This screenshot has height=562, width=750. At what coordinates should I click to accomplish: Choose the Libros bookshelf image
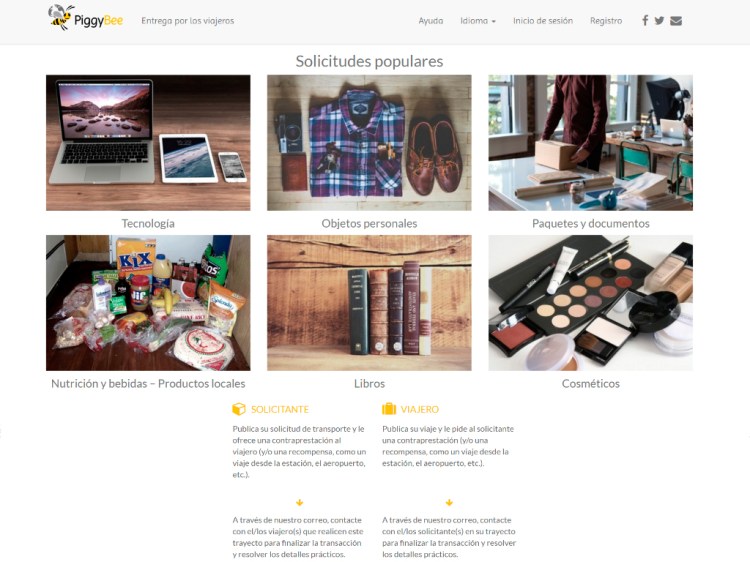pyautogui.click(x=369, y=303)
